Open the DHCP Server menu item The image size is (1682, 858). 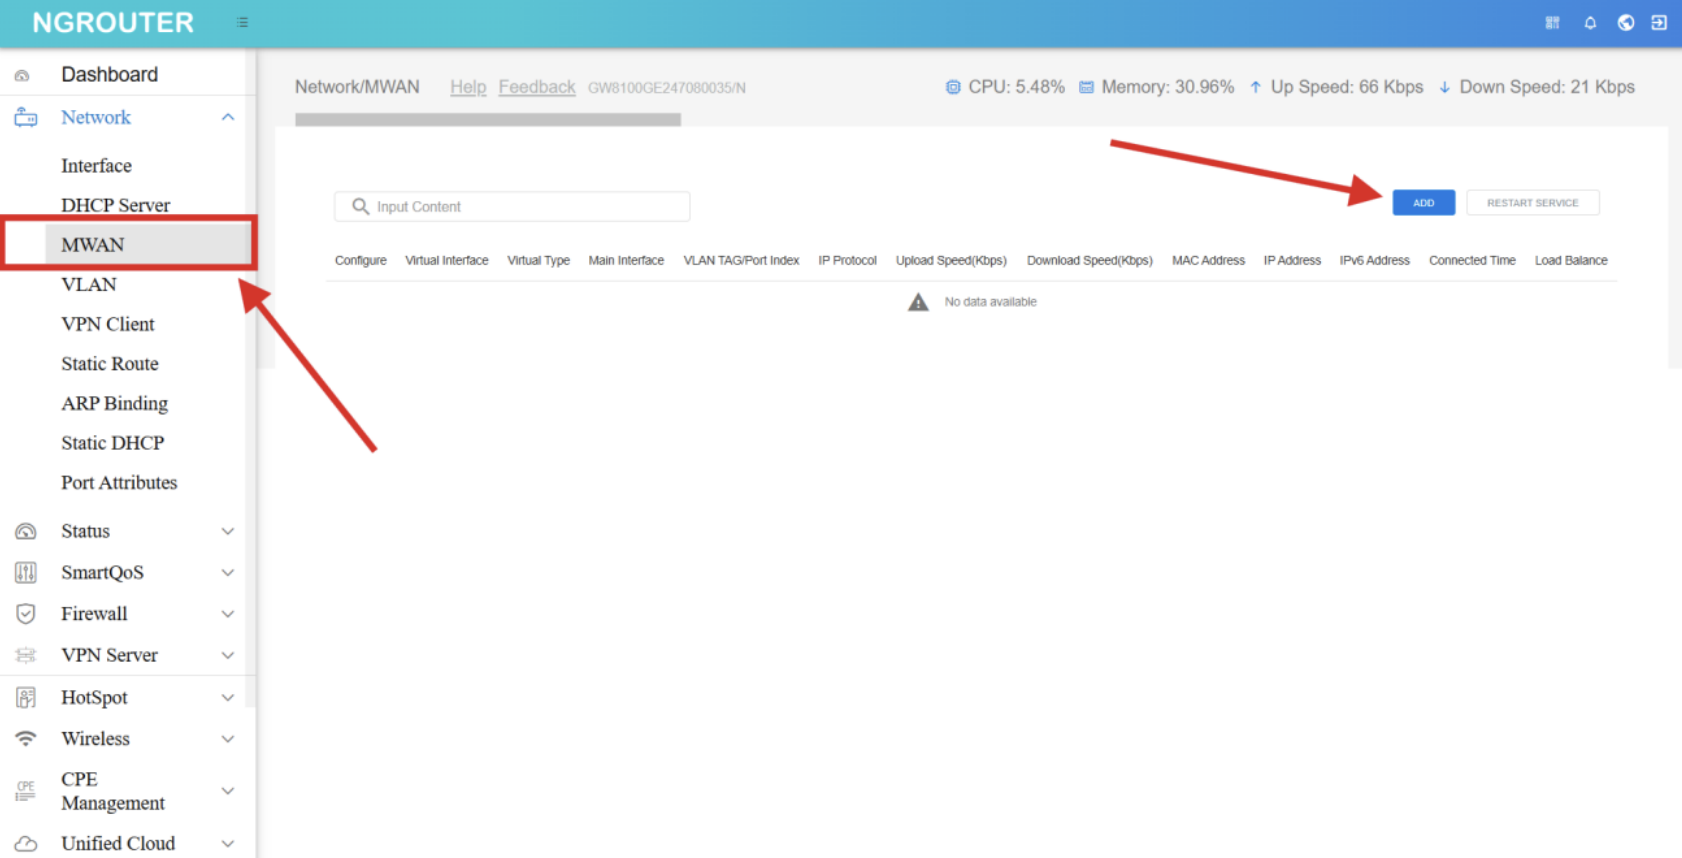pos(115,205)
